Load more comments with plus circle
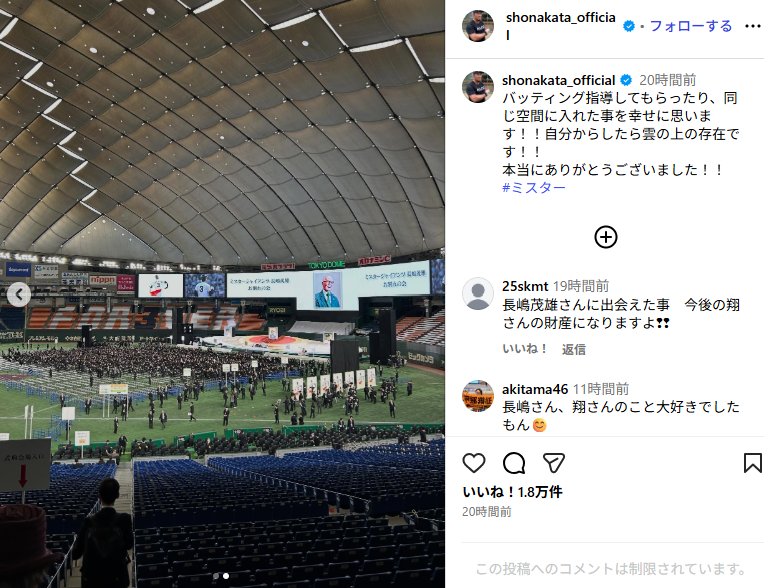The height and width of the screenshot is (588, 764). (x=606, y=237)
